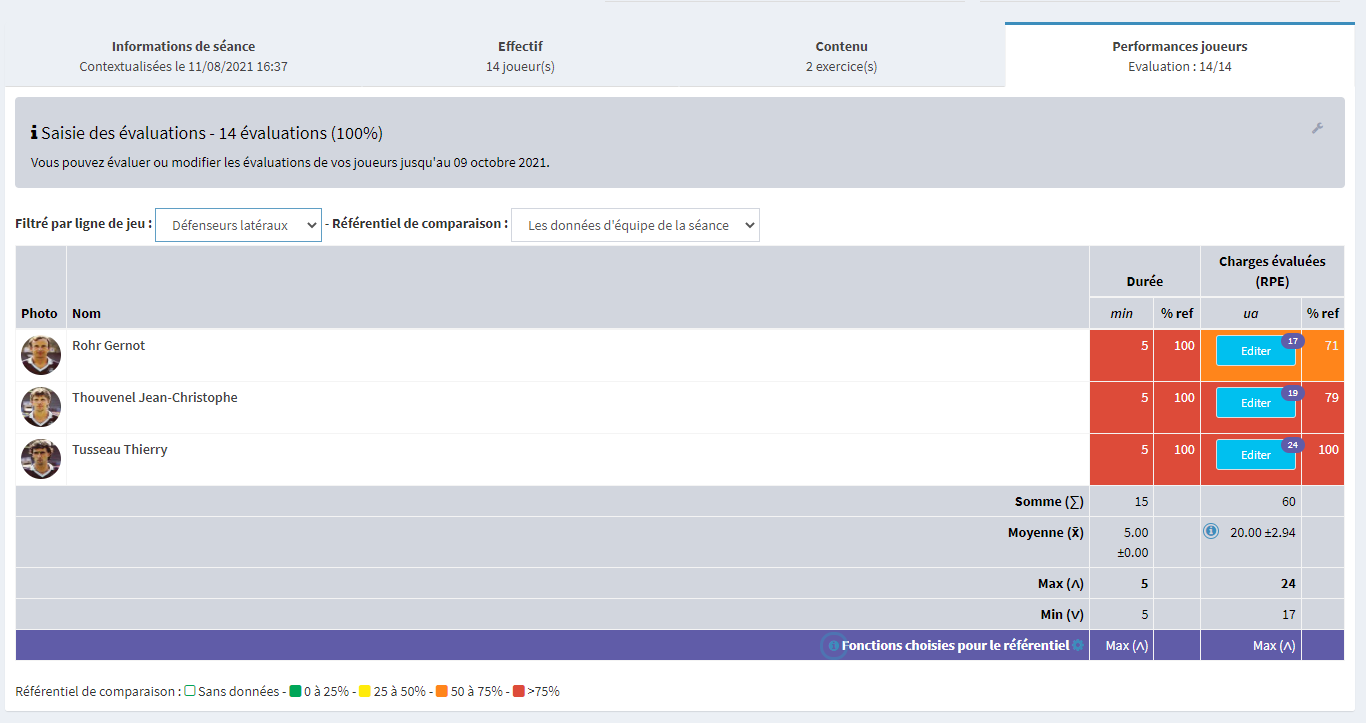This screenshot has width=1366, height=723.
Task: Click Max (∧) function under Charges column
Action: (1274, 645)
